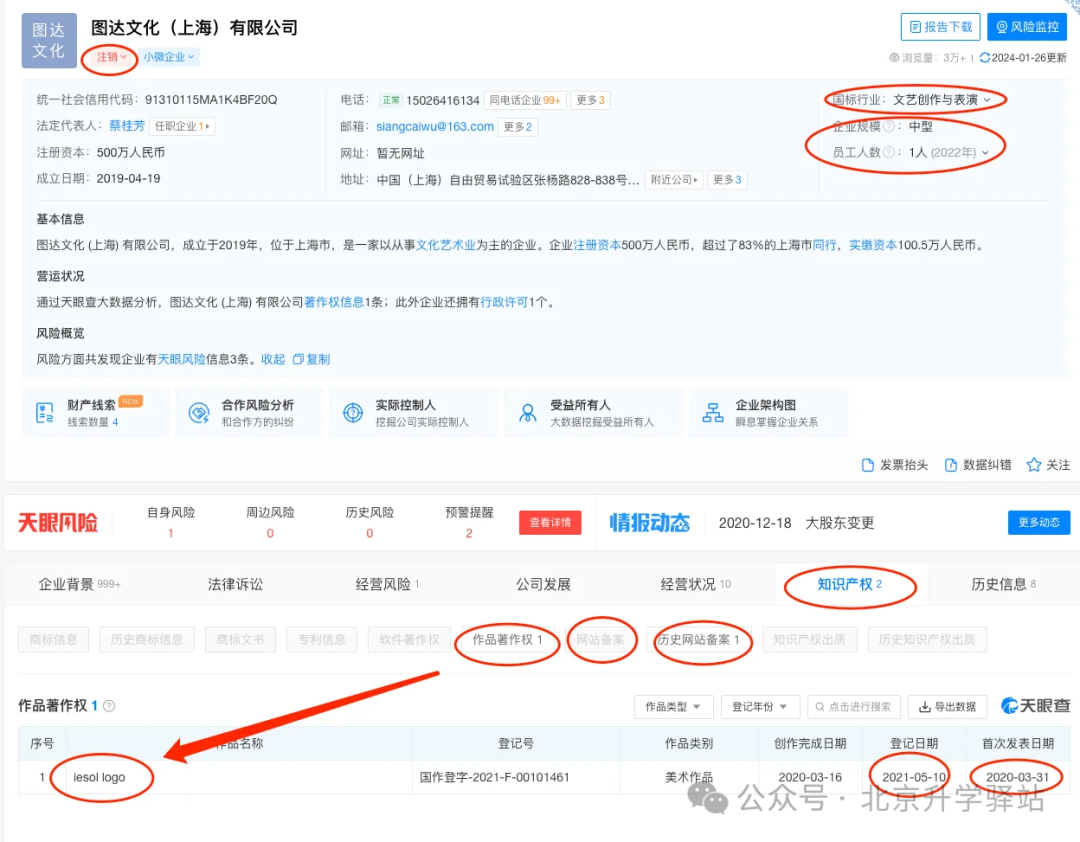This screenshot has height=842, width=1080.
Task: Open the 注册资本 link in description
Action: point(597,245)
